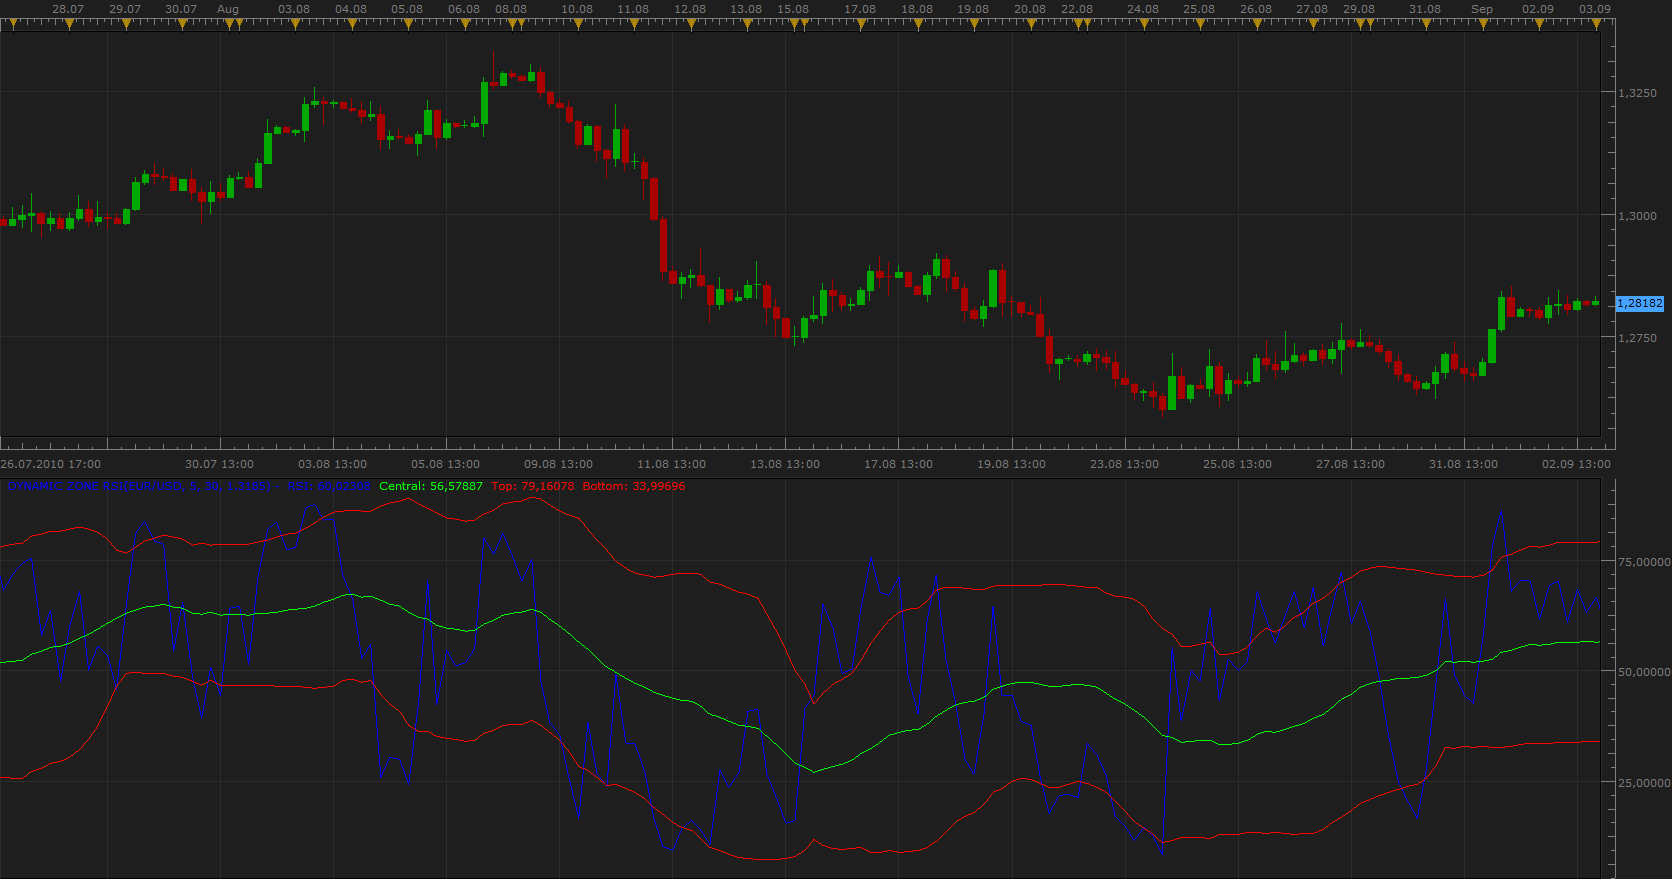1672x879 pixels.
Task: Click the Aug label on the top axis
Action: [x=228, y=9]
